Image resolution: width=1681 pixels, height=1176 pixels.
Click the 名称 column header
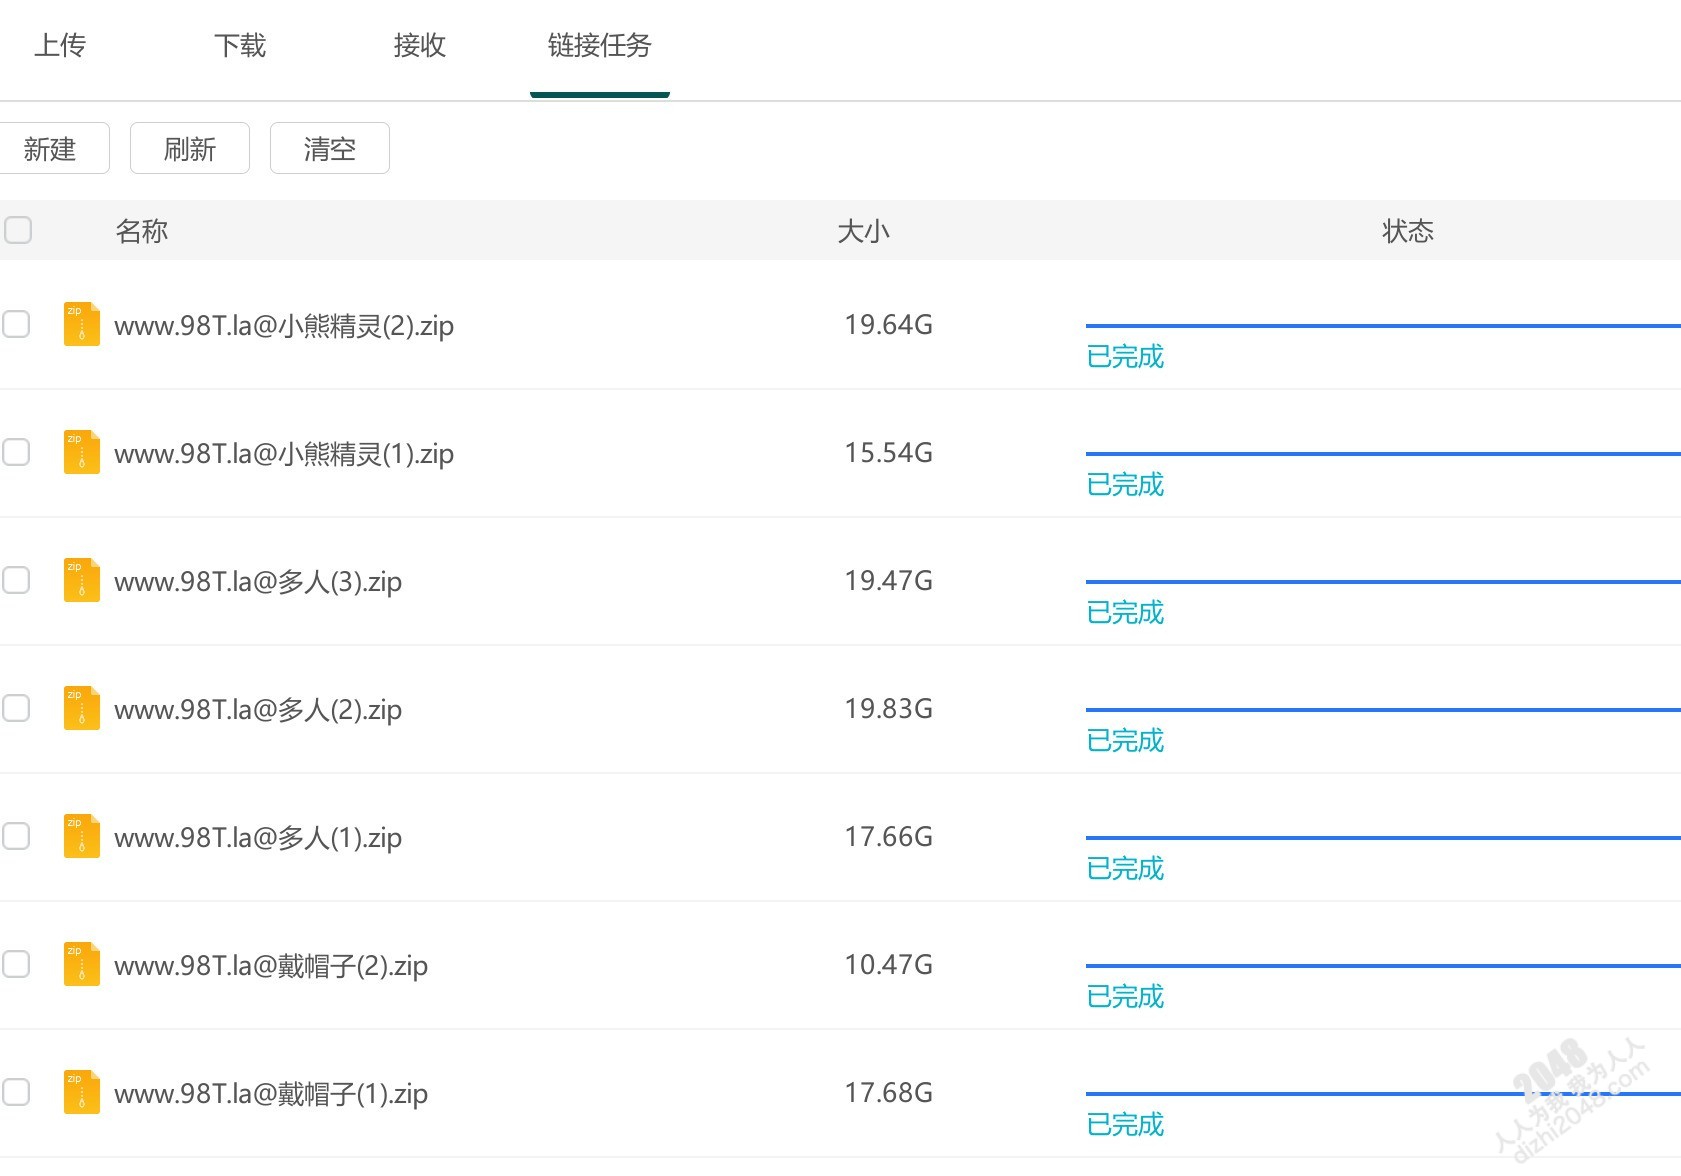click(142, 231)
